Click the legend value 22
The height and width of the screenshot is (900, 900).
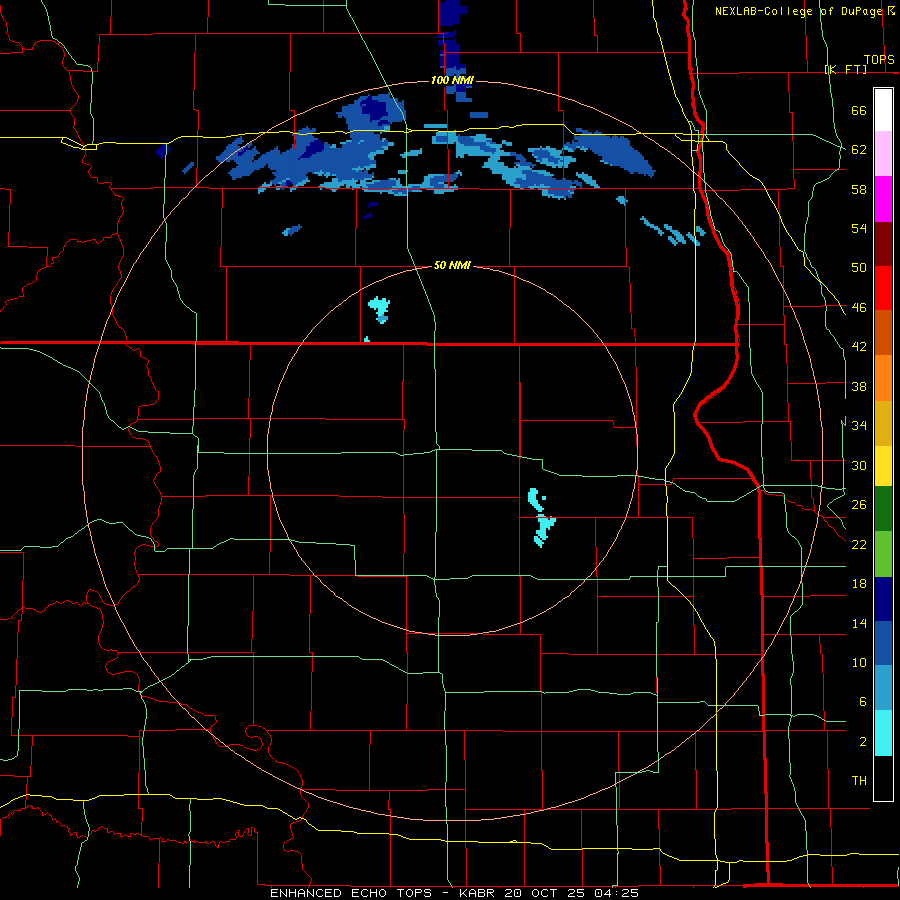(859, 544)
